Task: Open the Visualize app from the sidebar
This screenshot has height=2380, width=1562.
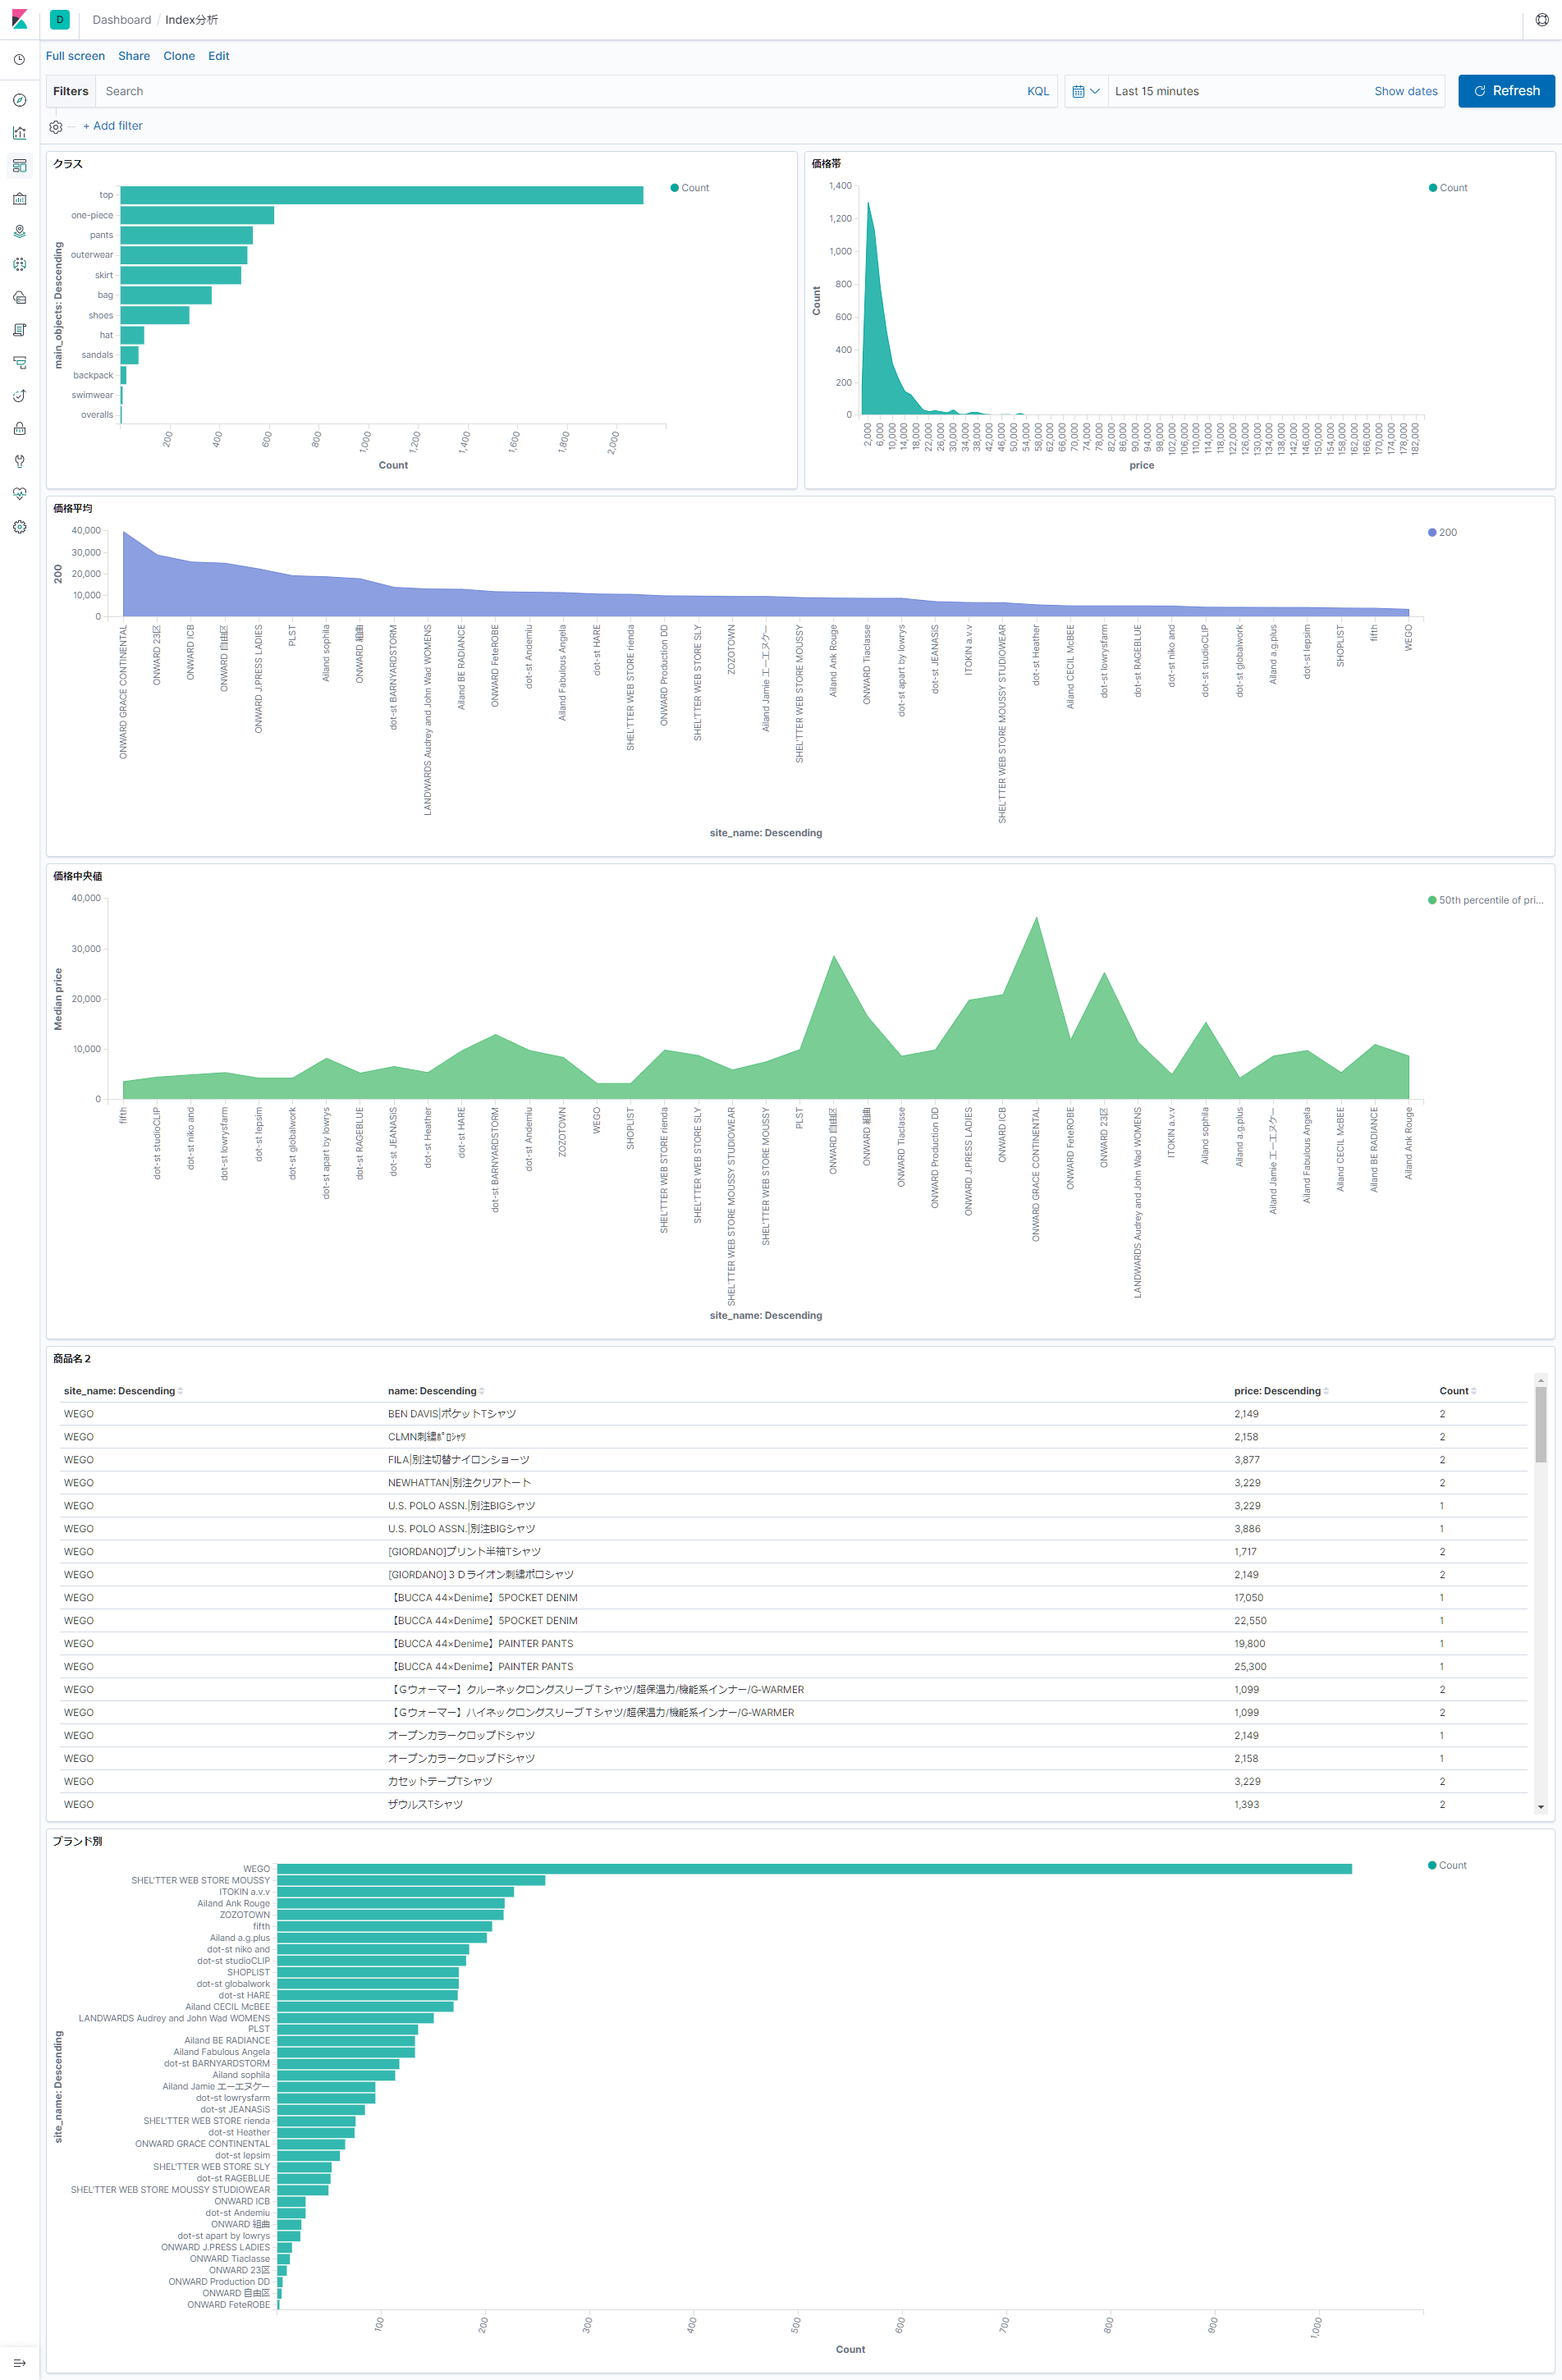Action: click(19, 132)
